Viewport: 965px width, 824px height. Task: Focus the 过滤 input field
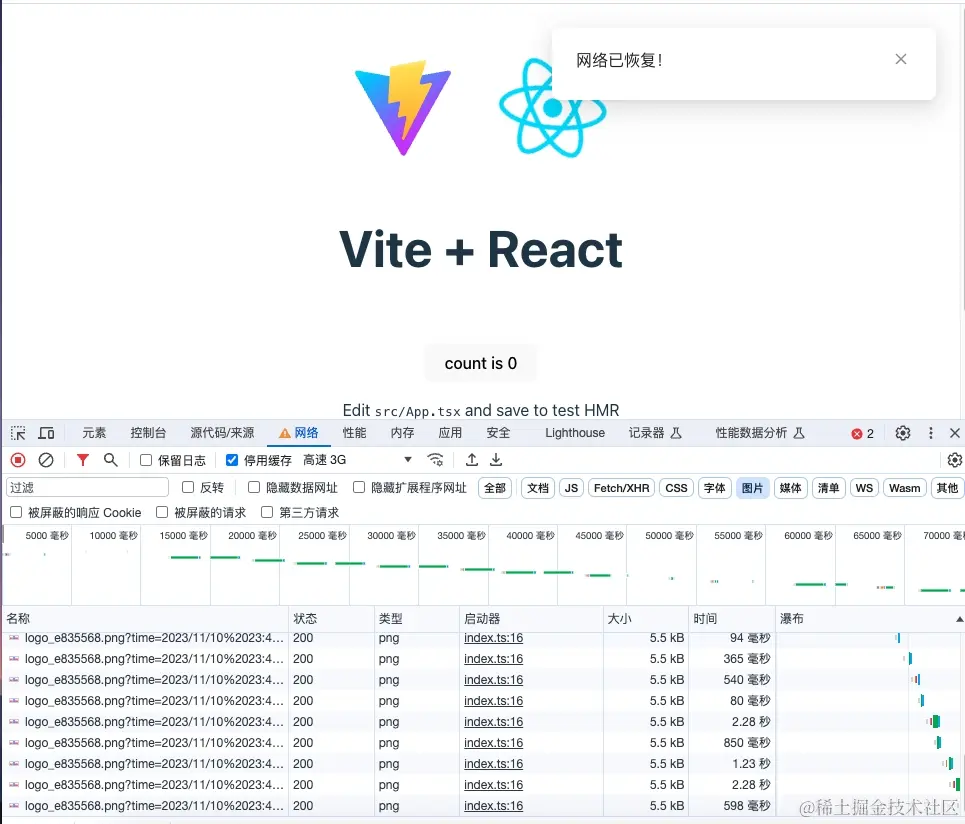[87, 487]
